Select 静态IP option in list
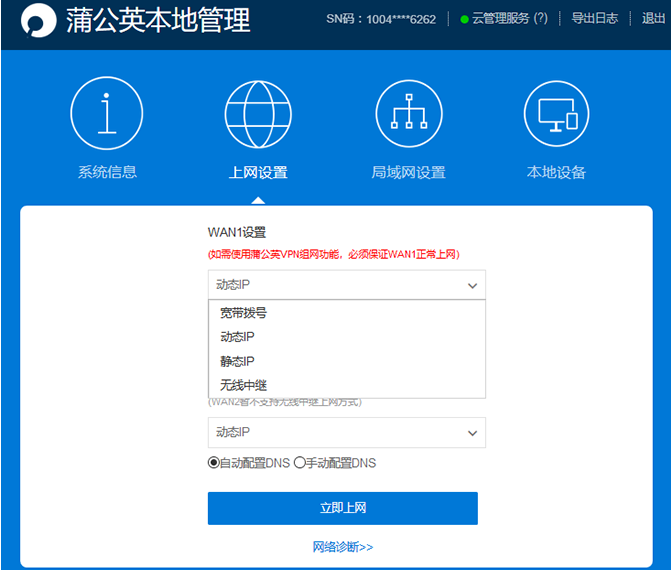 (237, 361)
